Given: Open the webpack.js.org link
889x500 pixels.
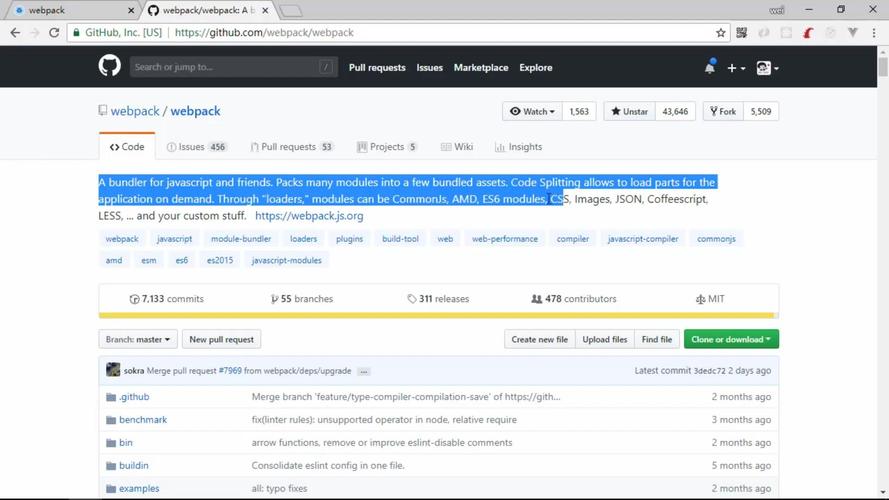Looking at the screenshot, I should point(309,215).
